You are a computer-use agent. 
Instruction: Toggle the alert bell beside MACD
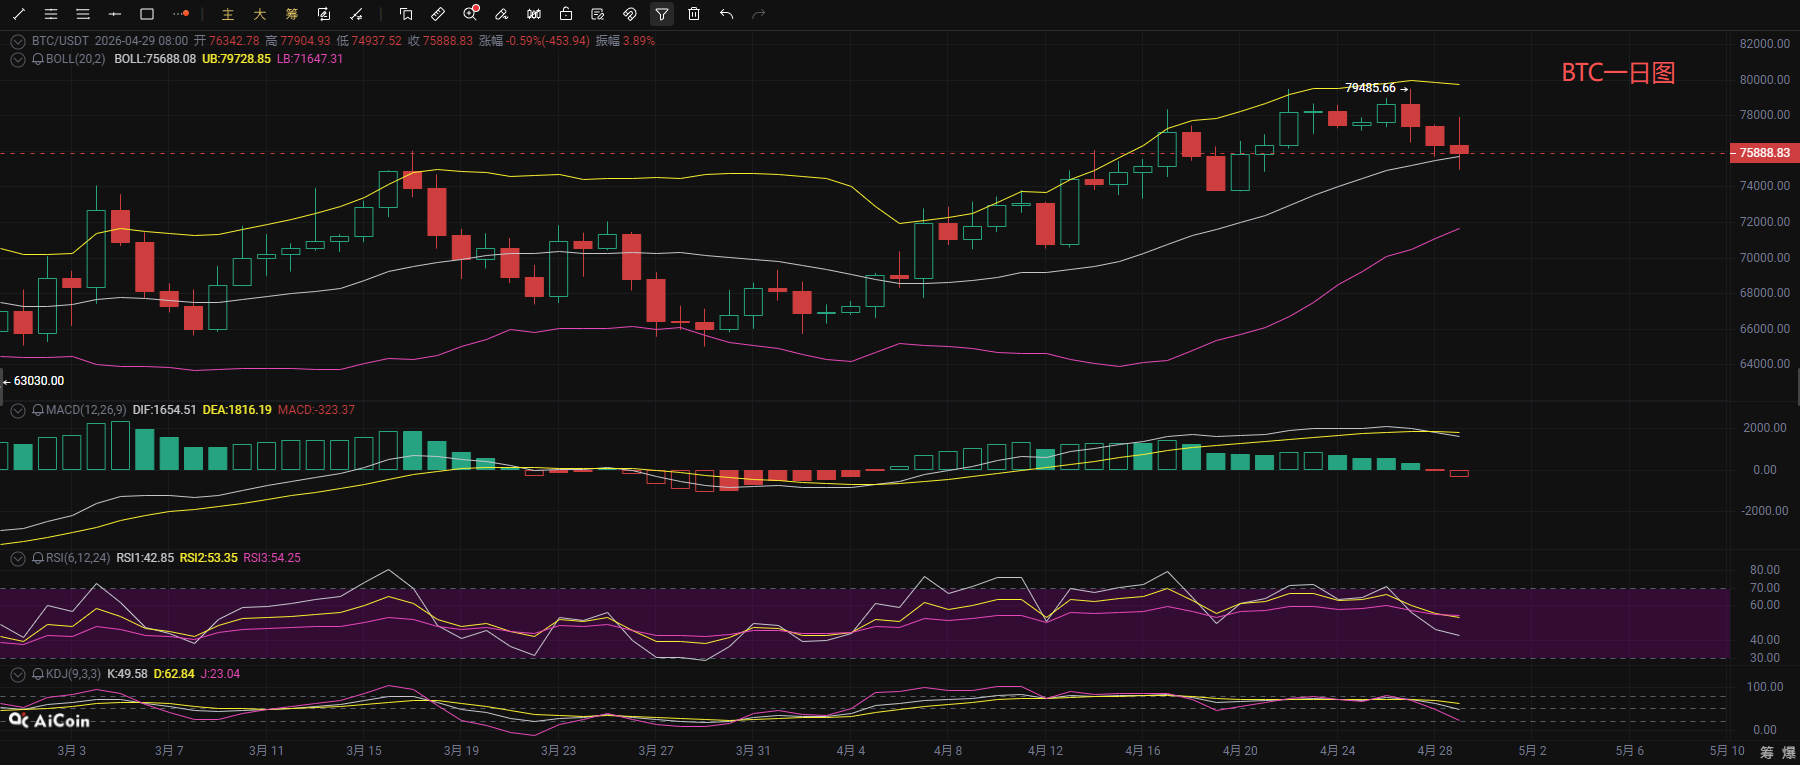click(38, 410)
